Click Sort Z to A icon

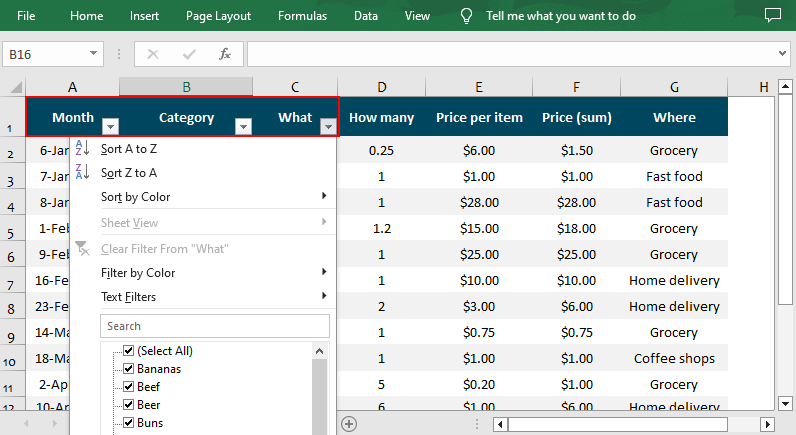pyautogui.click(x=82, y=172)
